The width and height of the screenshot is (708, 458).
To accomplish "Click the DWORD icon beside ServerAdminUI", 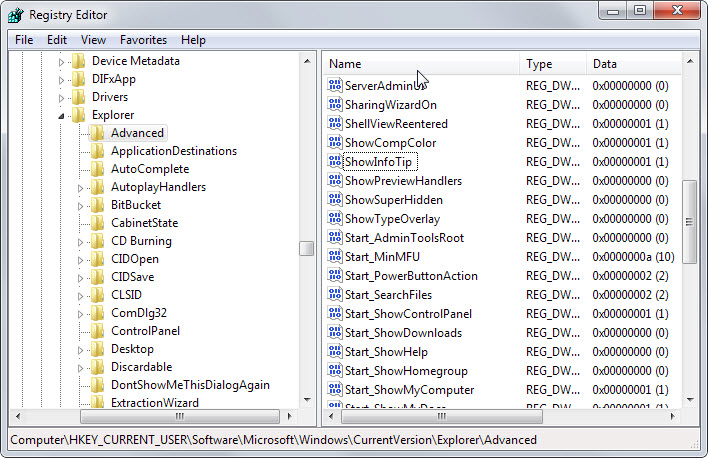I will (335, 85).
